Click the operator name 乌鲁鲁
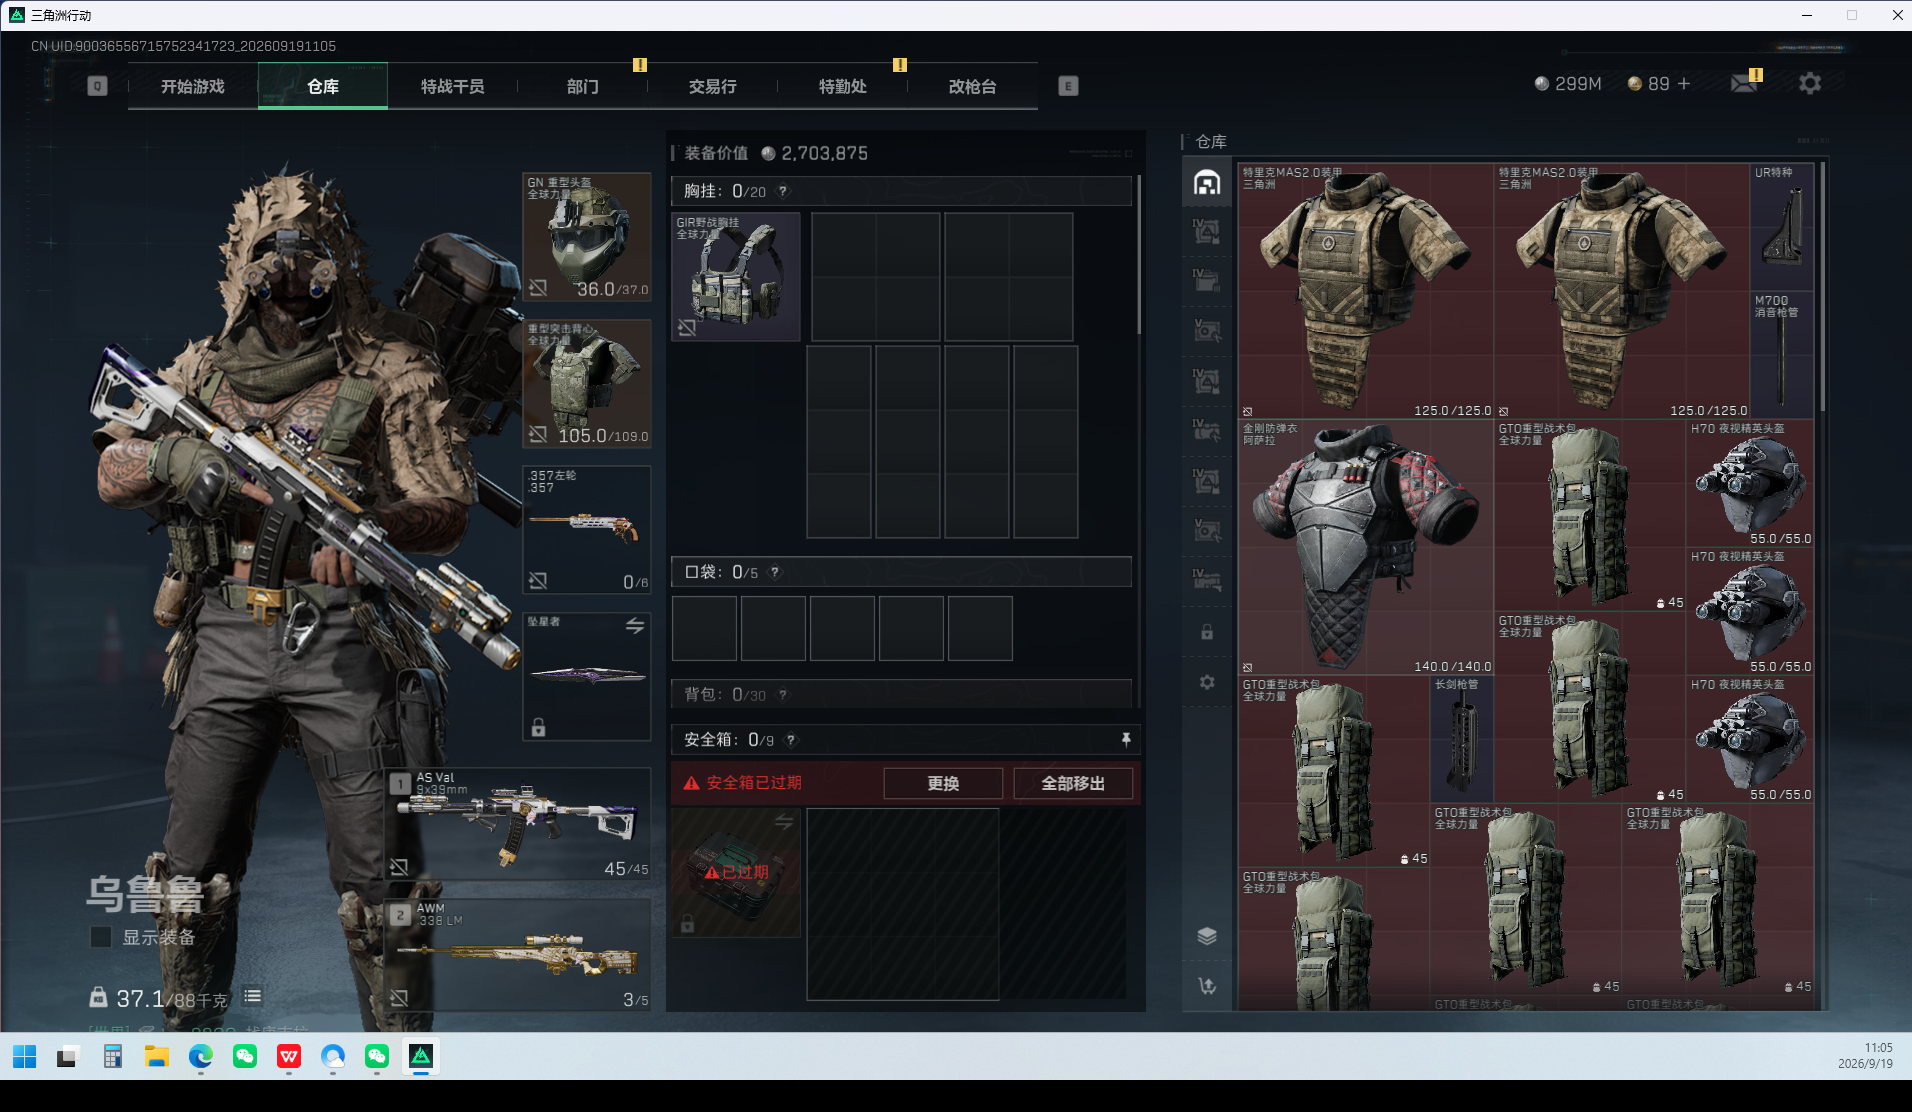 click(x=145, y=894)
